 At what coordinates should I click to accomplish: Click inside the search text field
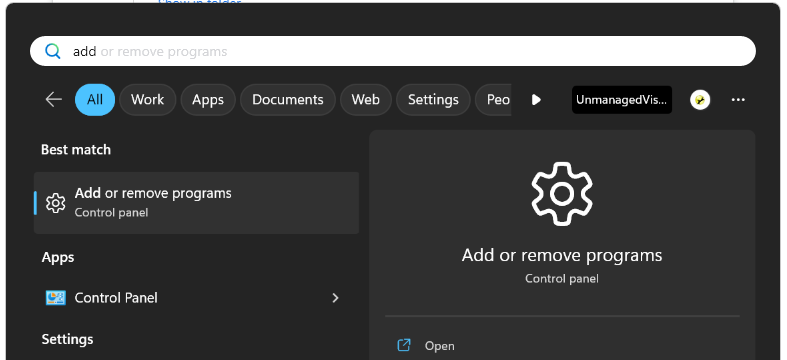pos(393,51)
